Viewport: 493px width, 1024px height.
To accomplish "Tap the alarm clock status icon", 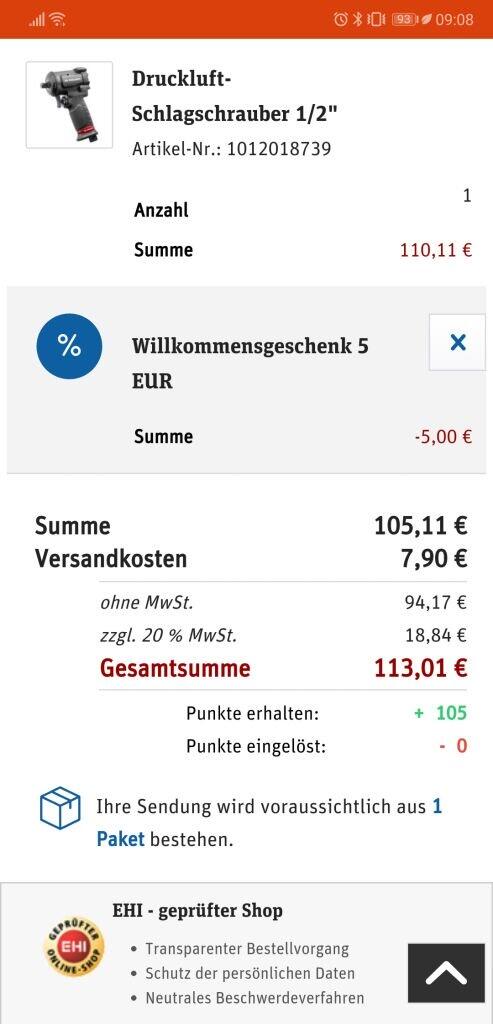I will click(340, 20).
